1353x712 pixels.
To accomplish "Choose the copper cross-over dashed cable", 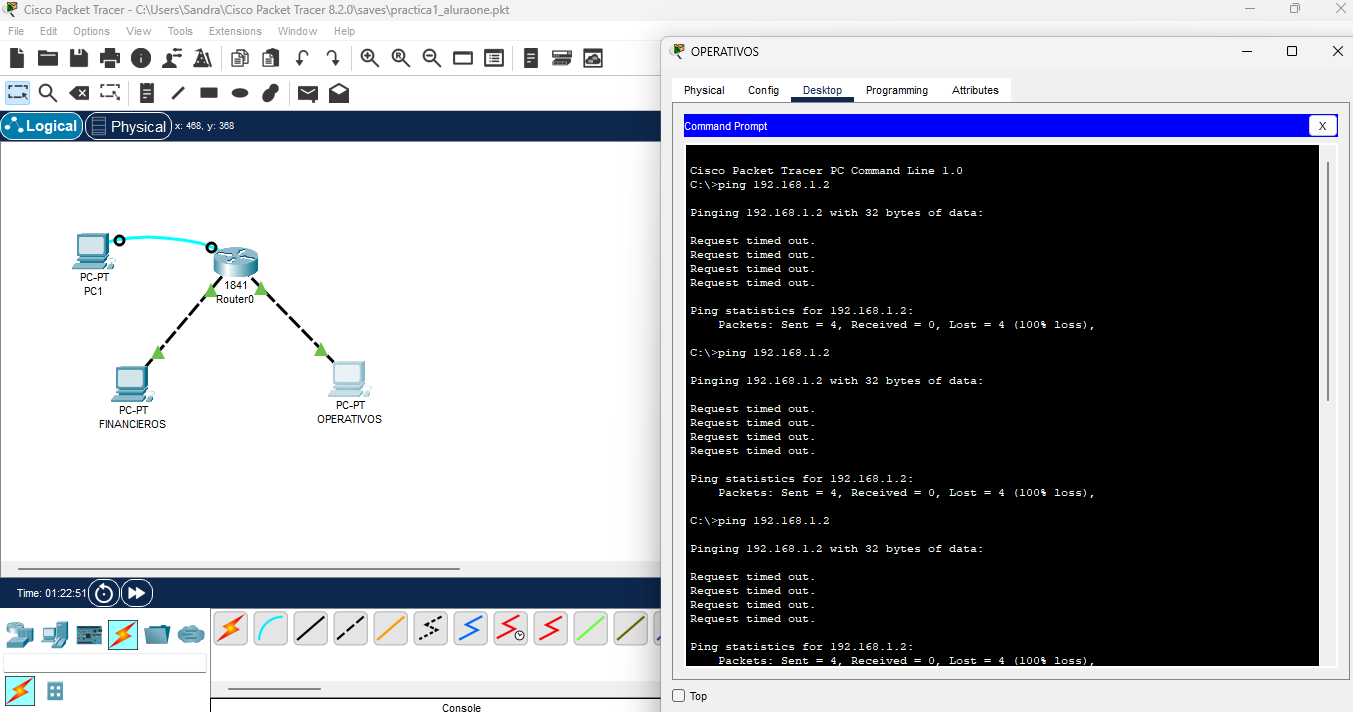I will (x=351, y=628).
